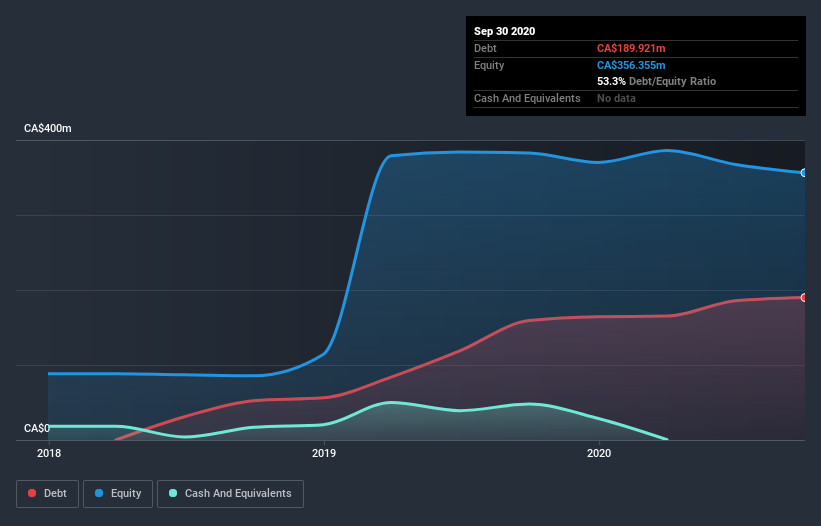
Task: Click the Debt row label in tooltip
Action: tap(485, 48)
